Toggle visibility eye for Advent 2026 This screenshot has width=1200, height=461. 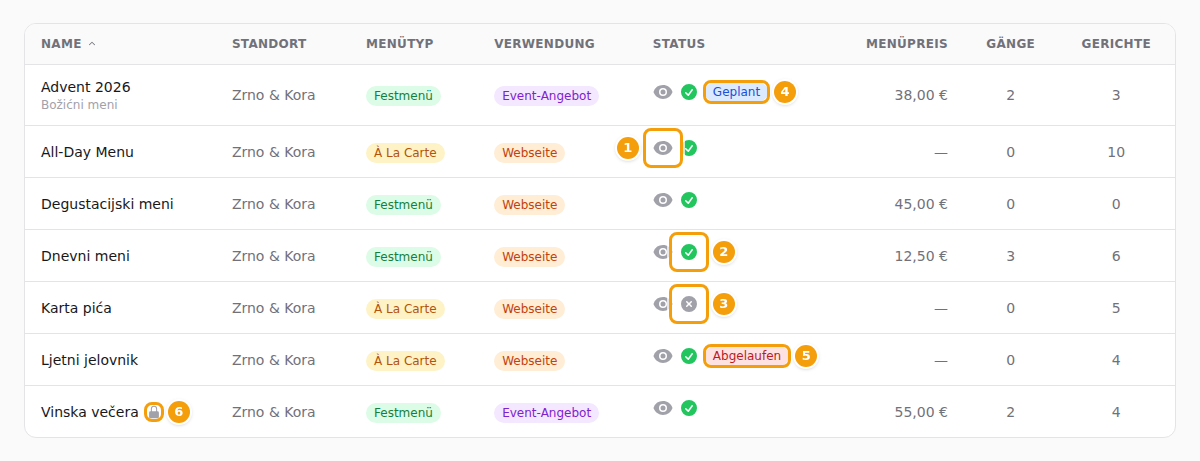coord(662,92)
